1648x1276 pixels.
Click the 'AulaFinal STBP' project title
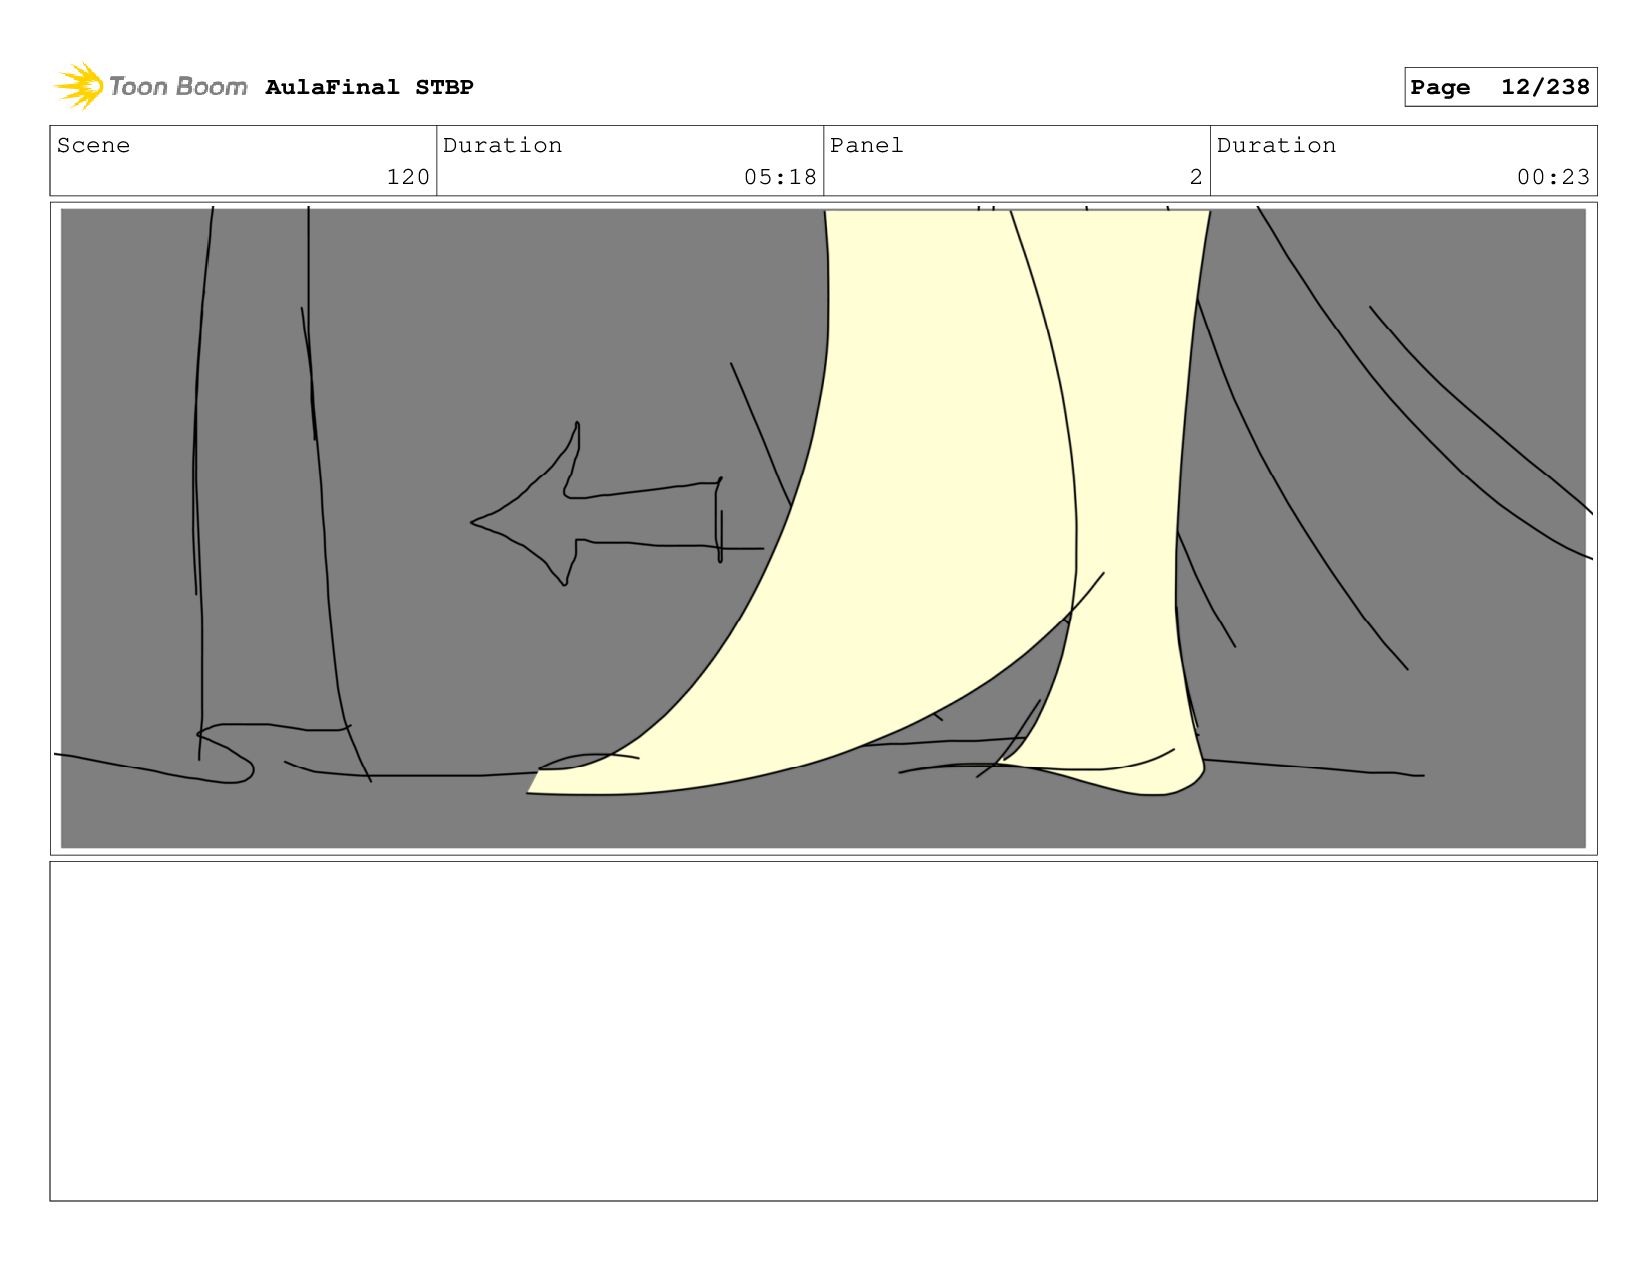(369, 88)
